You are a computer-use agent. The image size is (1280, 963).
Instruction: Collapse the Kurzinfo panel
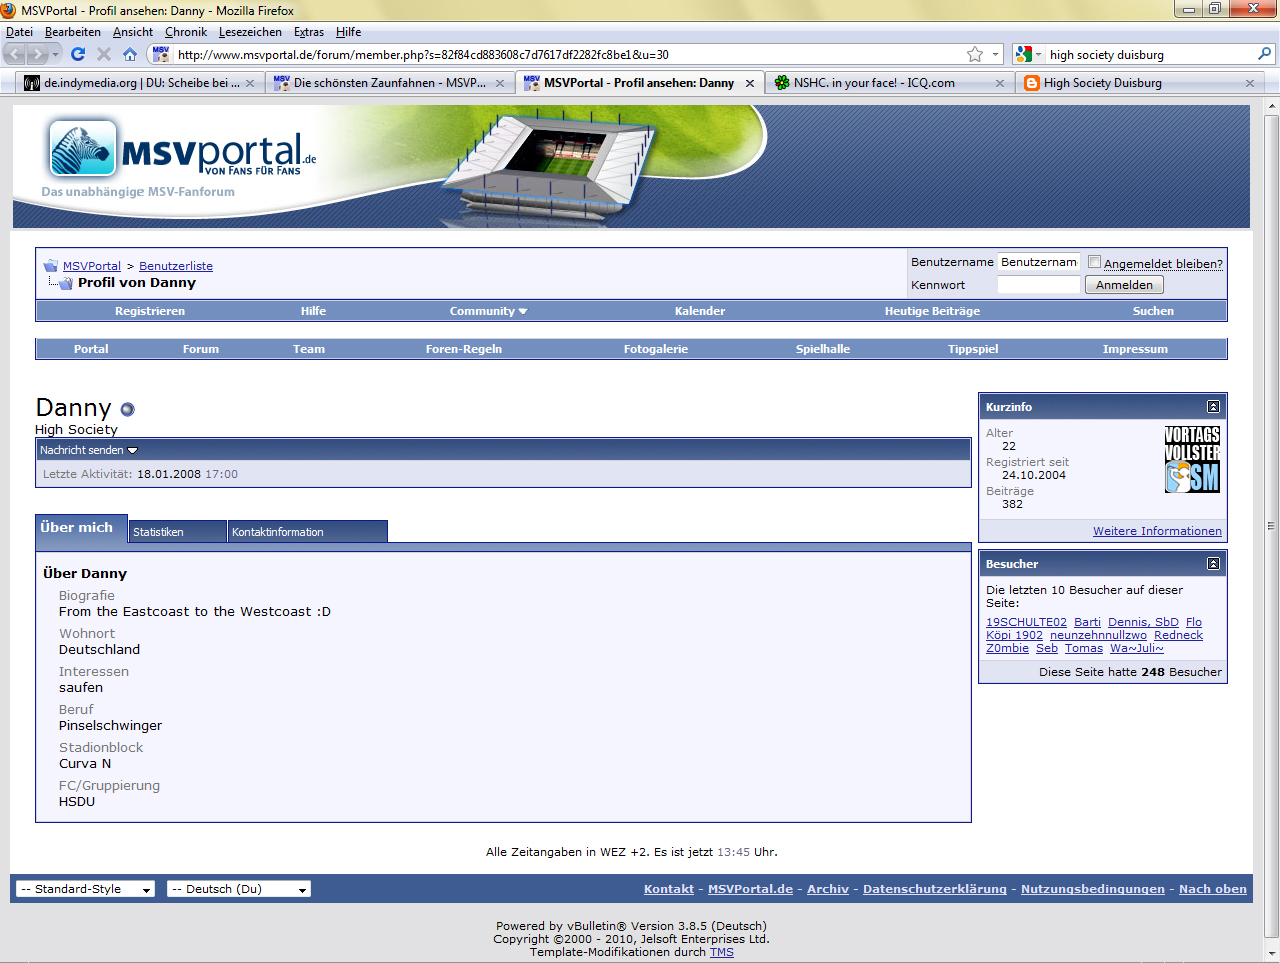[x=1213, y=407]
